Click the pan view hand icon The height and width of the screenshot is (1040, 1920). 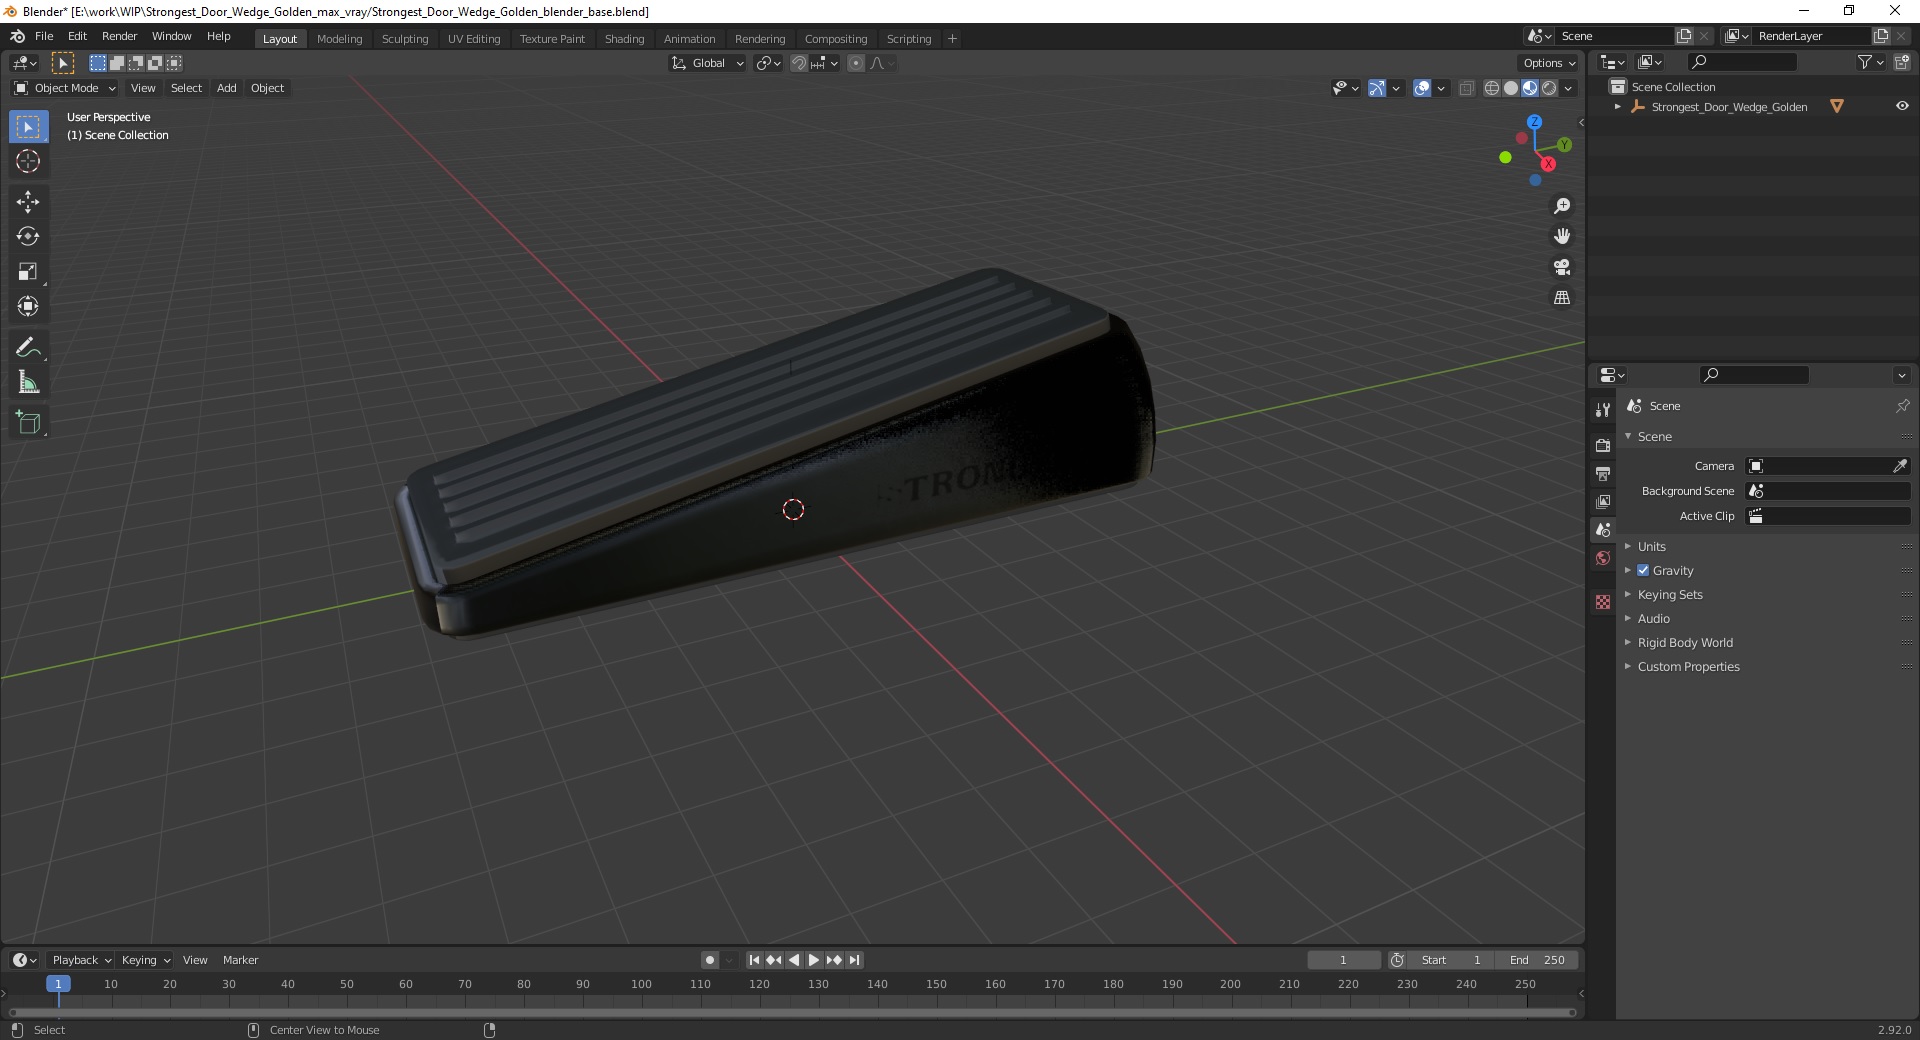point(1562,236)
